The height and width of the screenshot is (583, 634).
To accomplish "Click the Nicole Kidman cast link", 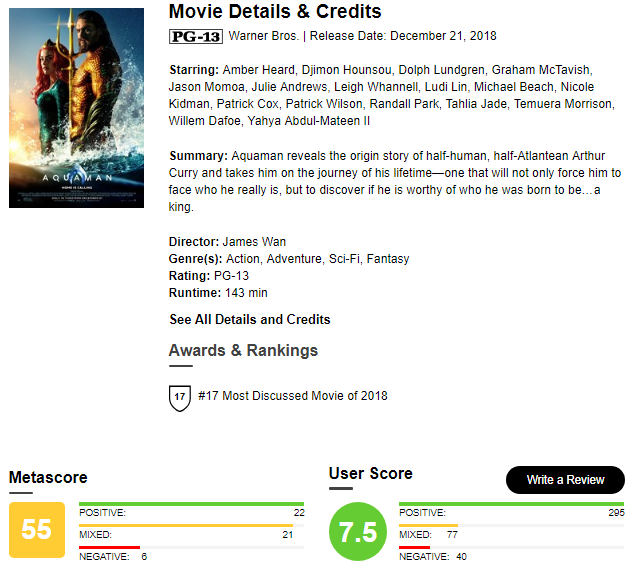I will pos(381,95).
